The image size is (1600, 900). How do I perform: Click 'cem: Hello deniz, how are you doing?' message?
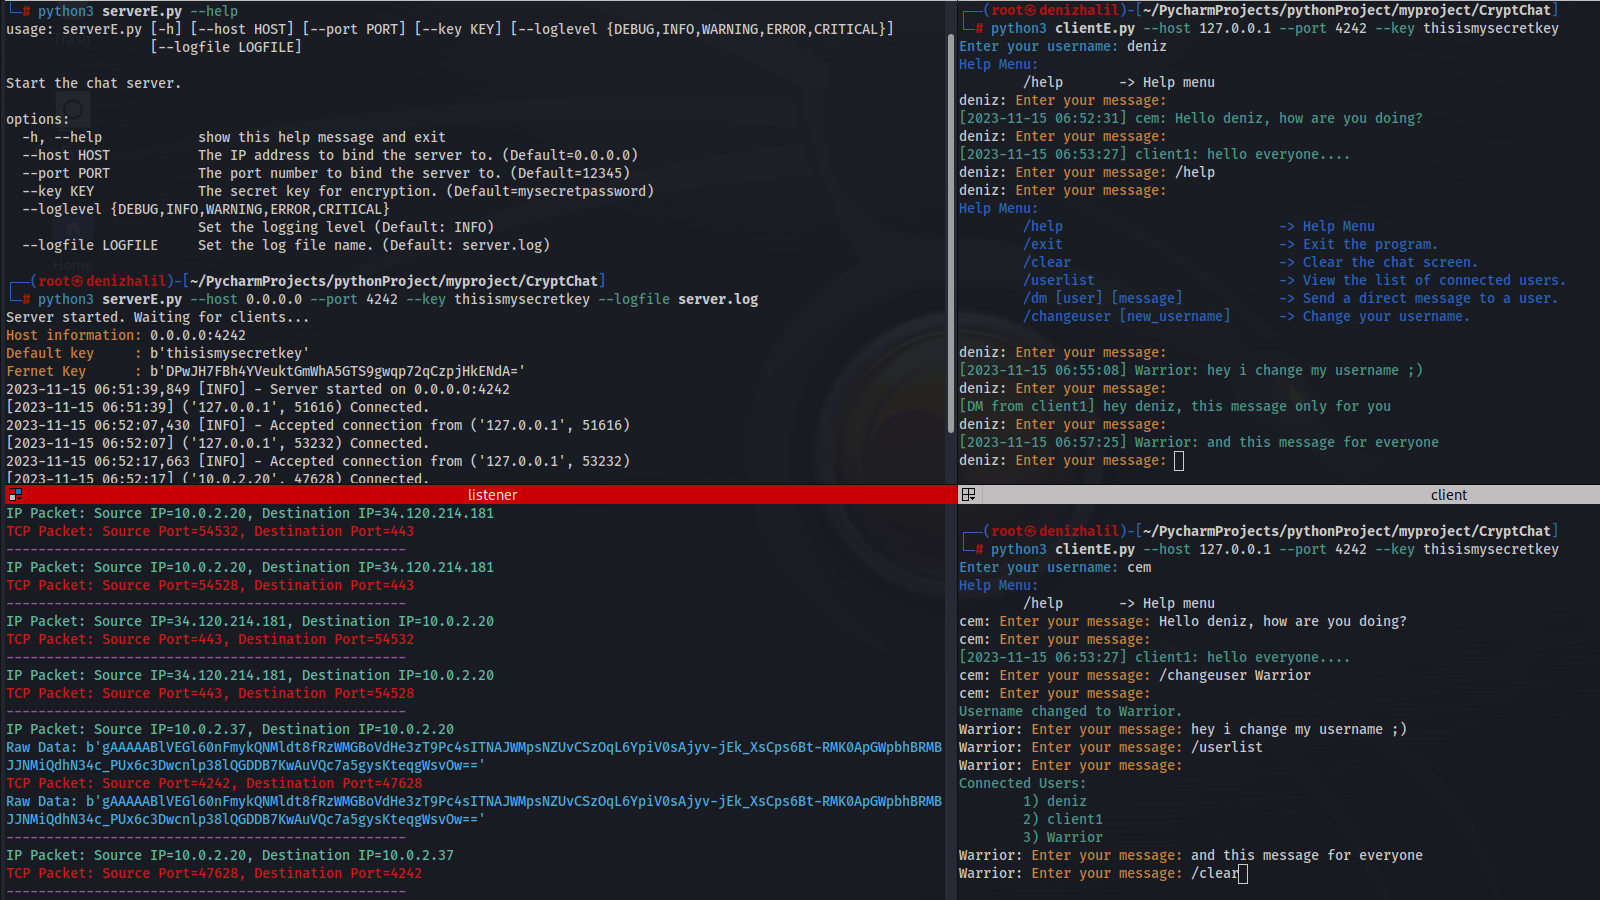coord(1191,119)
